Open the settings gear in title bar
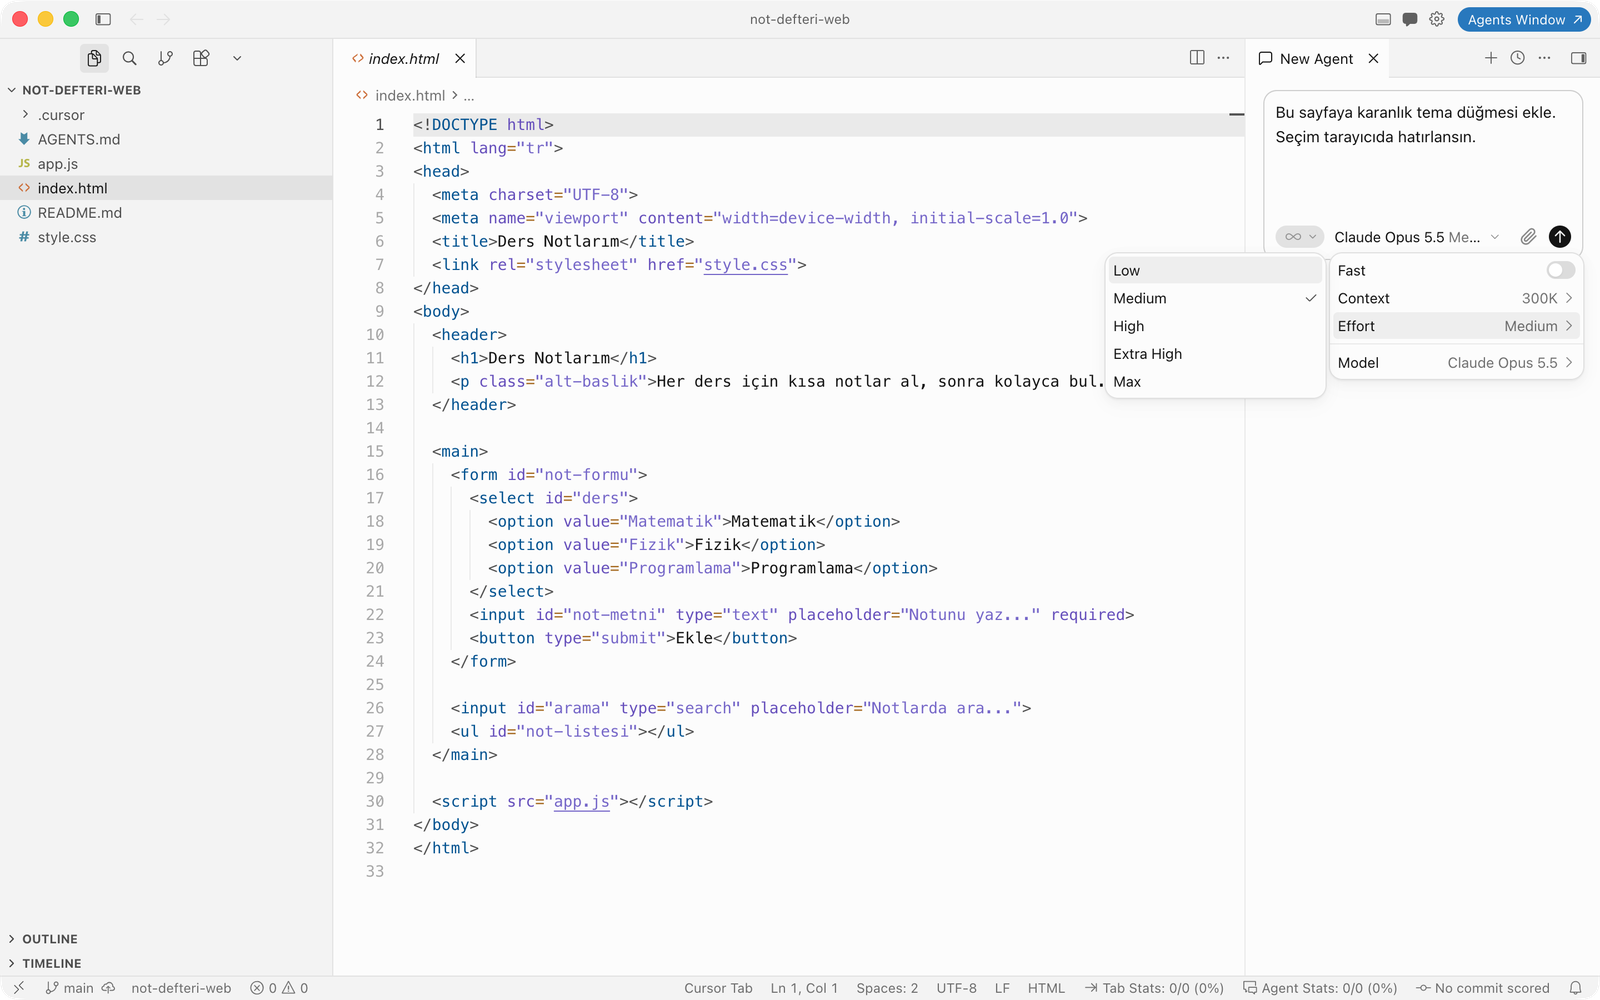The height and width of the screenshot is (1000, 1600). click(x=1437, y=19)
